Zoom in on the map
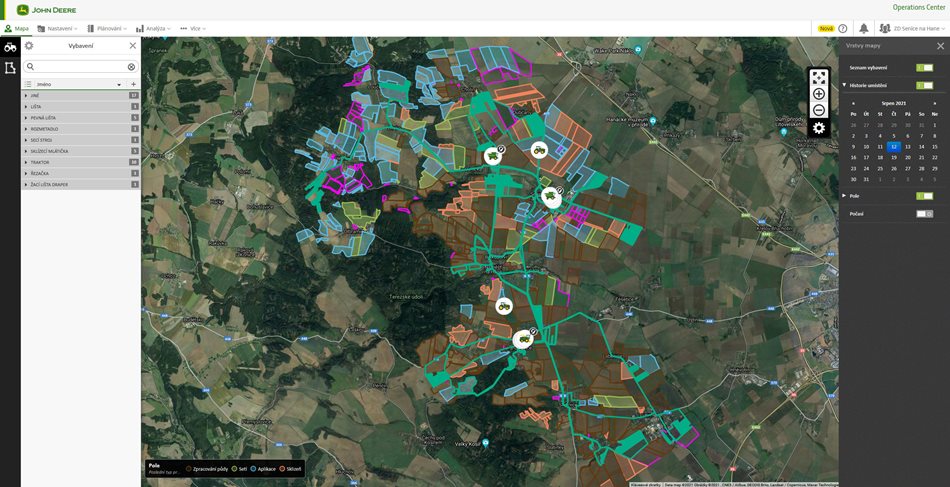950x487 pixels. click(x=819, y=94)
